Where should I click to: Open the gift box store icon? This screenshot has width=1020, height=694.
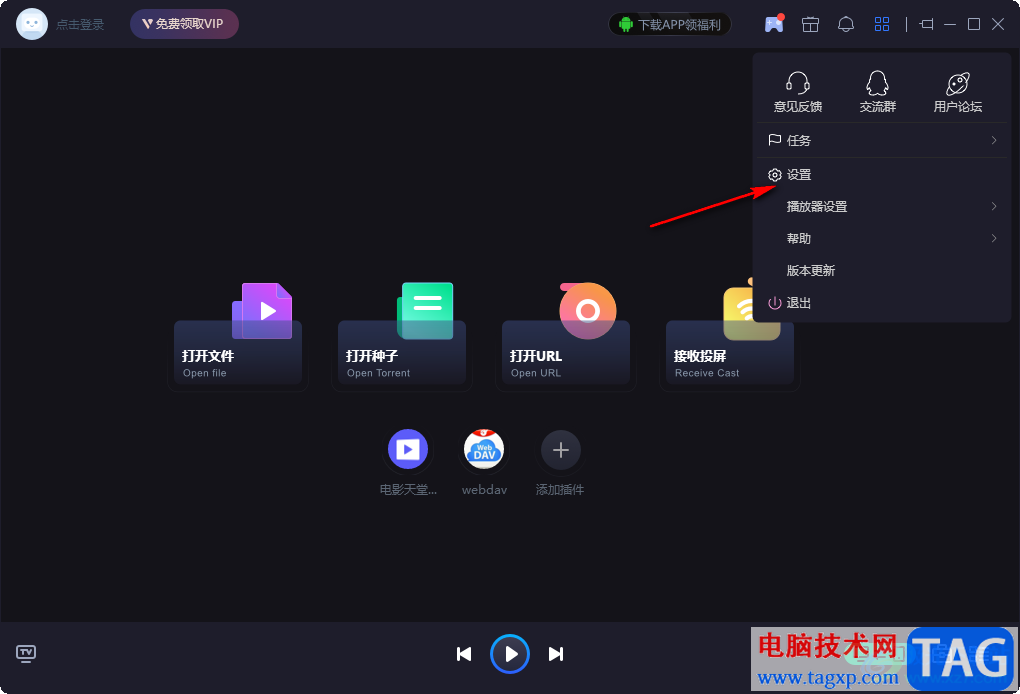pyautogui.click(x=810, y=25)
